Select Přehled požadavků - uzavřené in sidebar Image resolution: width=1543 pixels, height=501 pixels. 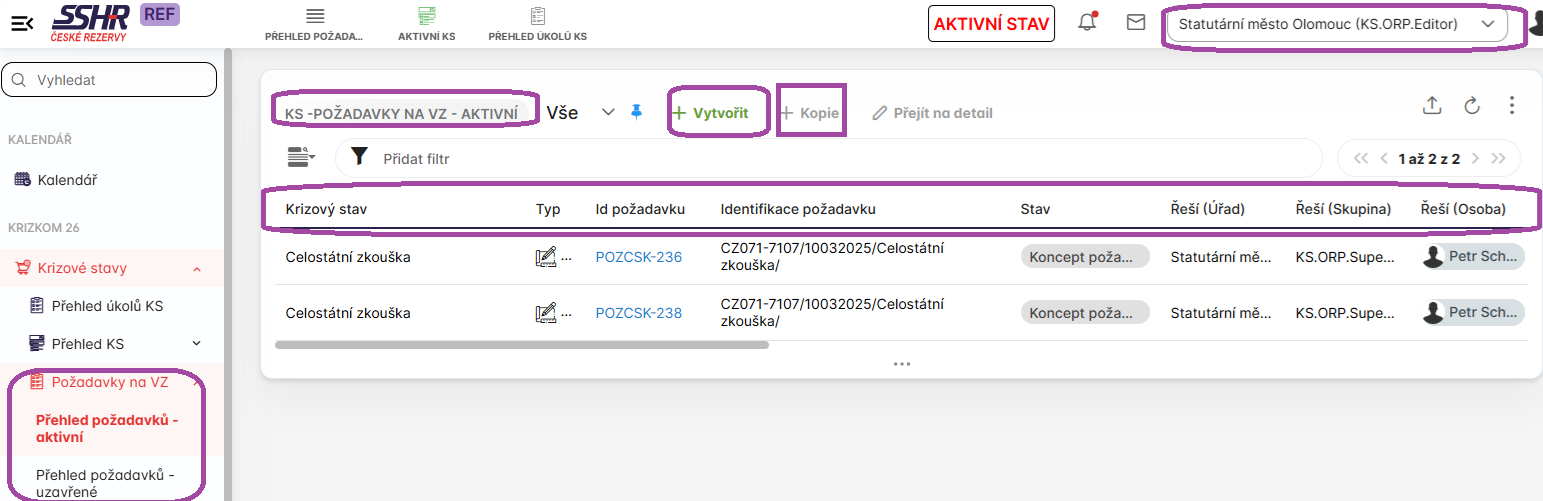pyautogui.click(x=105, y=483)
